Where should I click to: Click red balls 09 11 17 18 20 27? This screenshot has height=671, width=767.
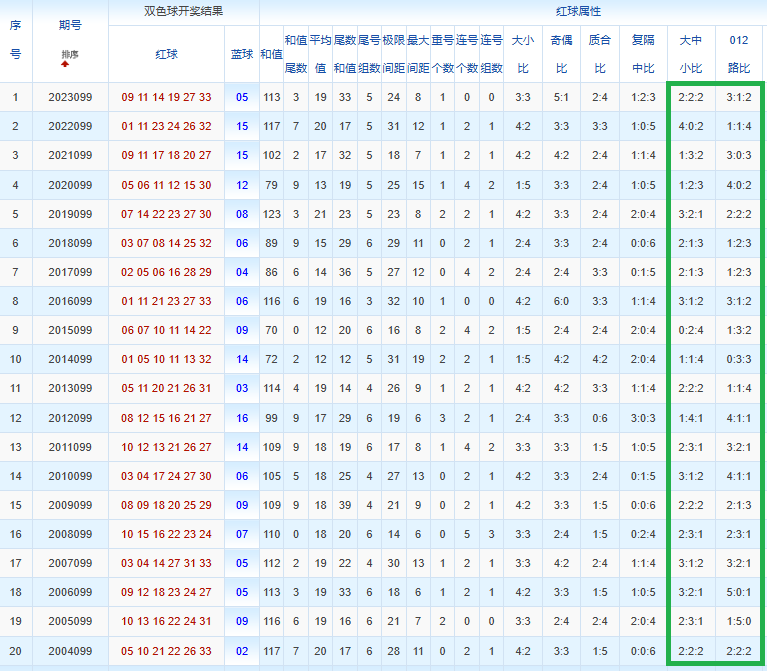click(166, 156)
